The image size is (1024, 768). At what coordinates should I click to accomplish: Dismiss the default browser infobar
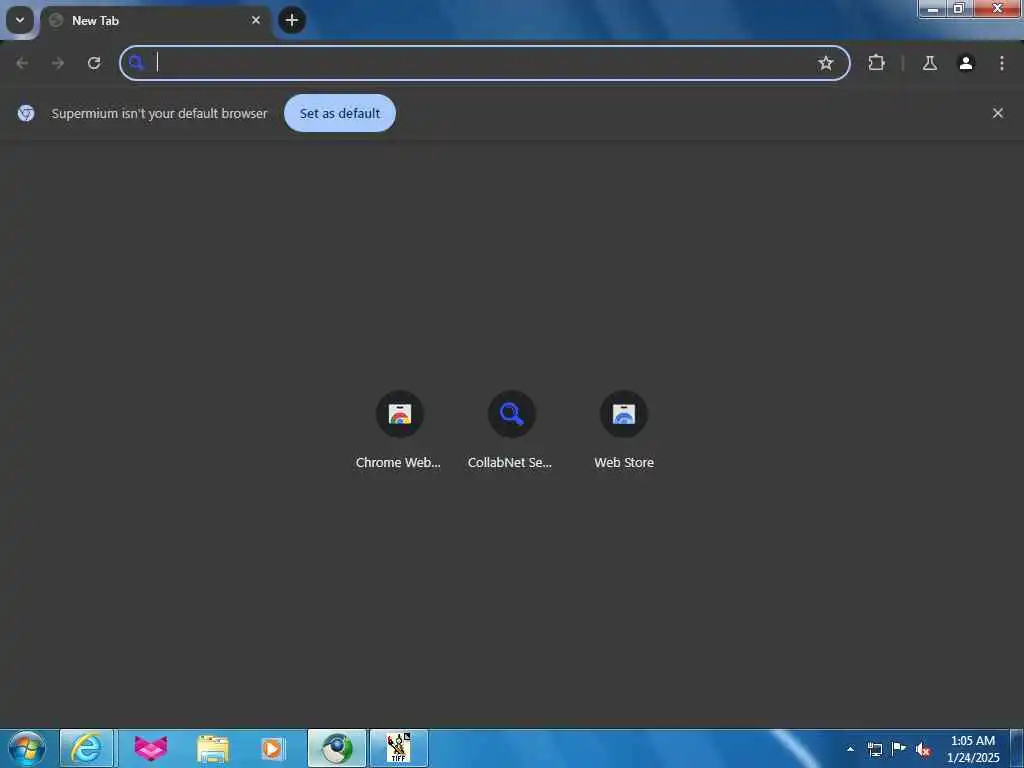[997, 113]
